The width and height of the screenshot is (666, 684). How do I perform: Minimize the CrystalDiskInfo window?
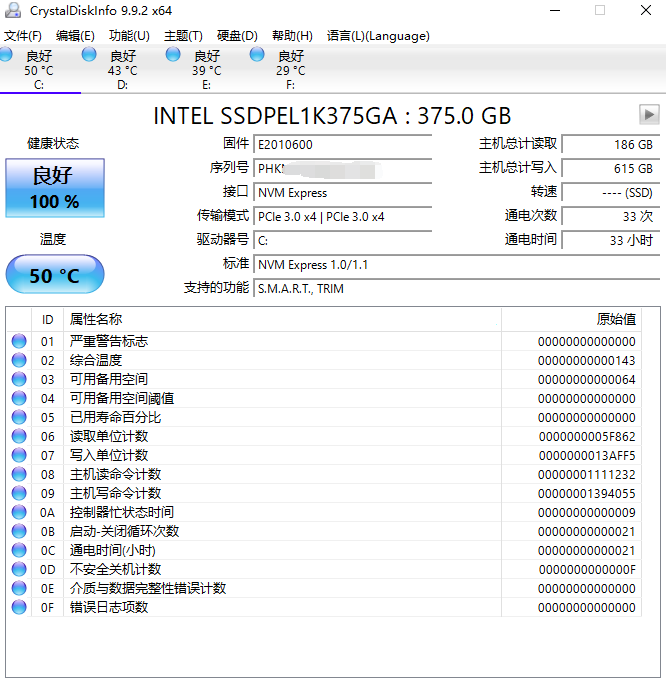(x=555, y=10)
